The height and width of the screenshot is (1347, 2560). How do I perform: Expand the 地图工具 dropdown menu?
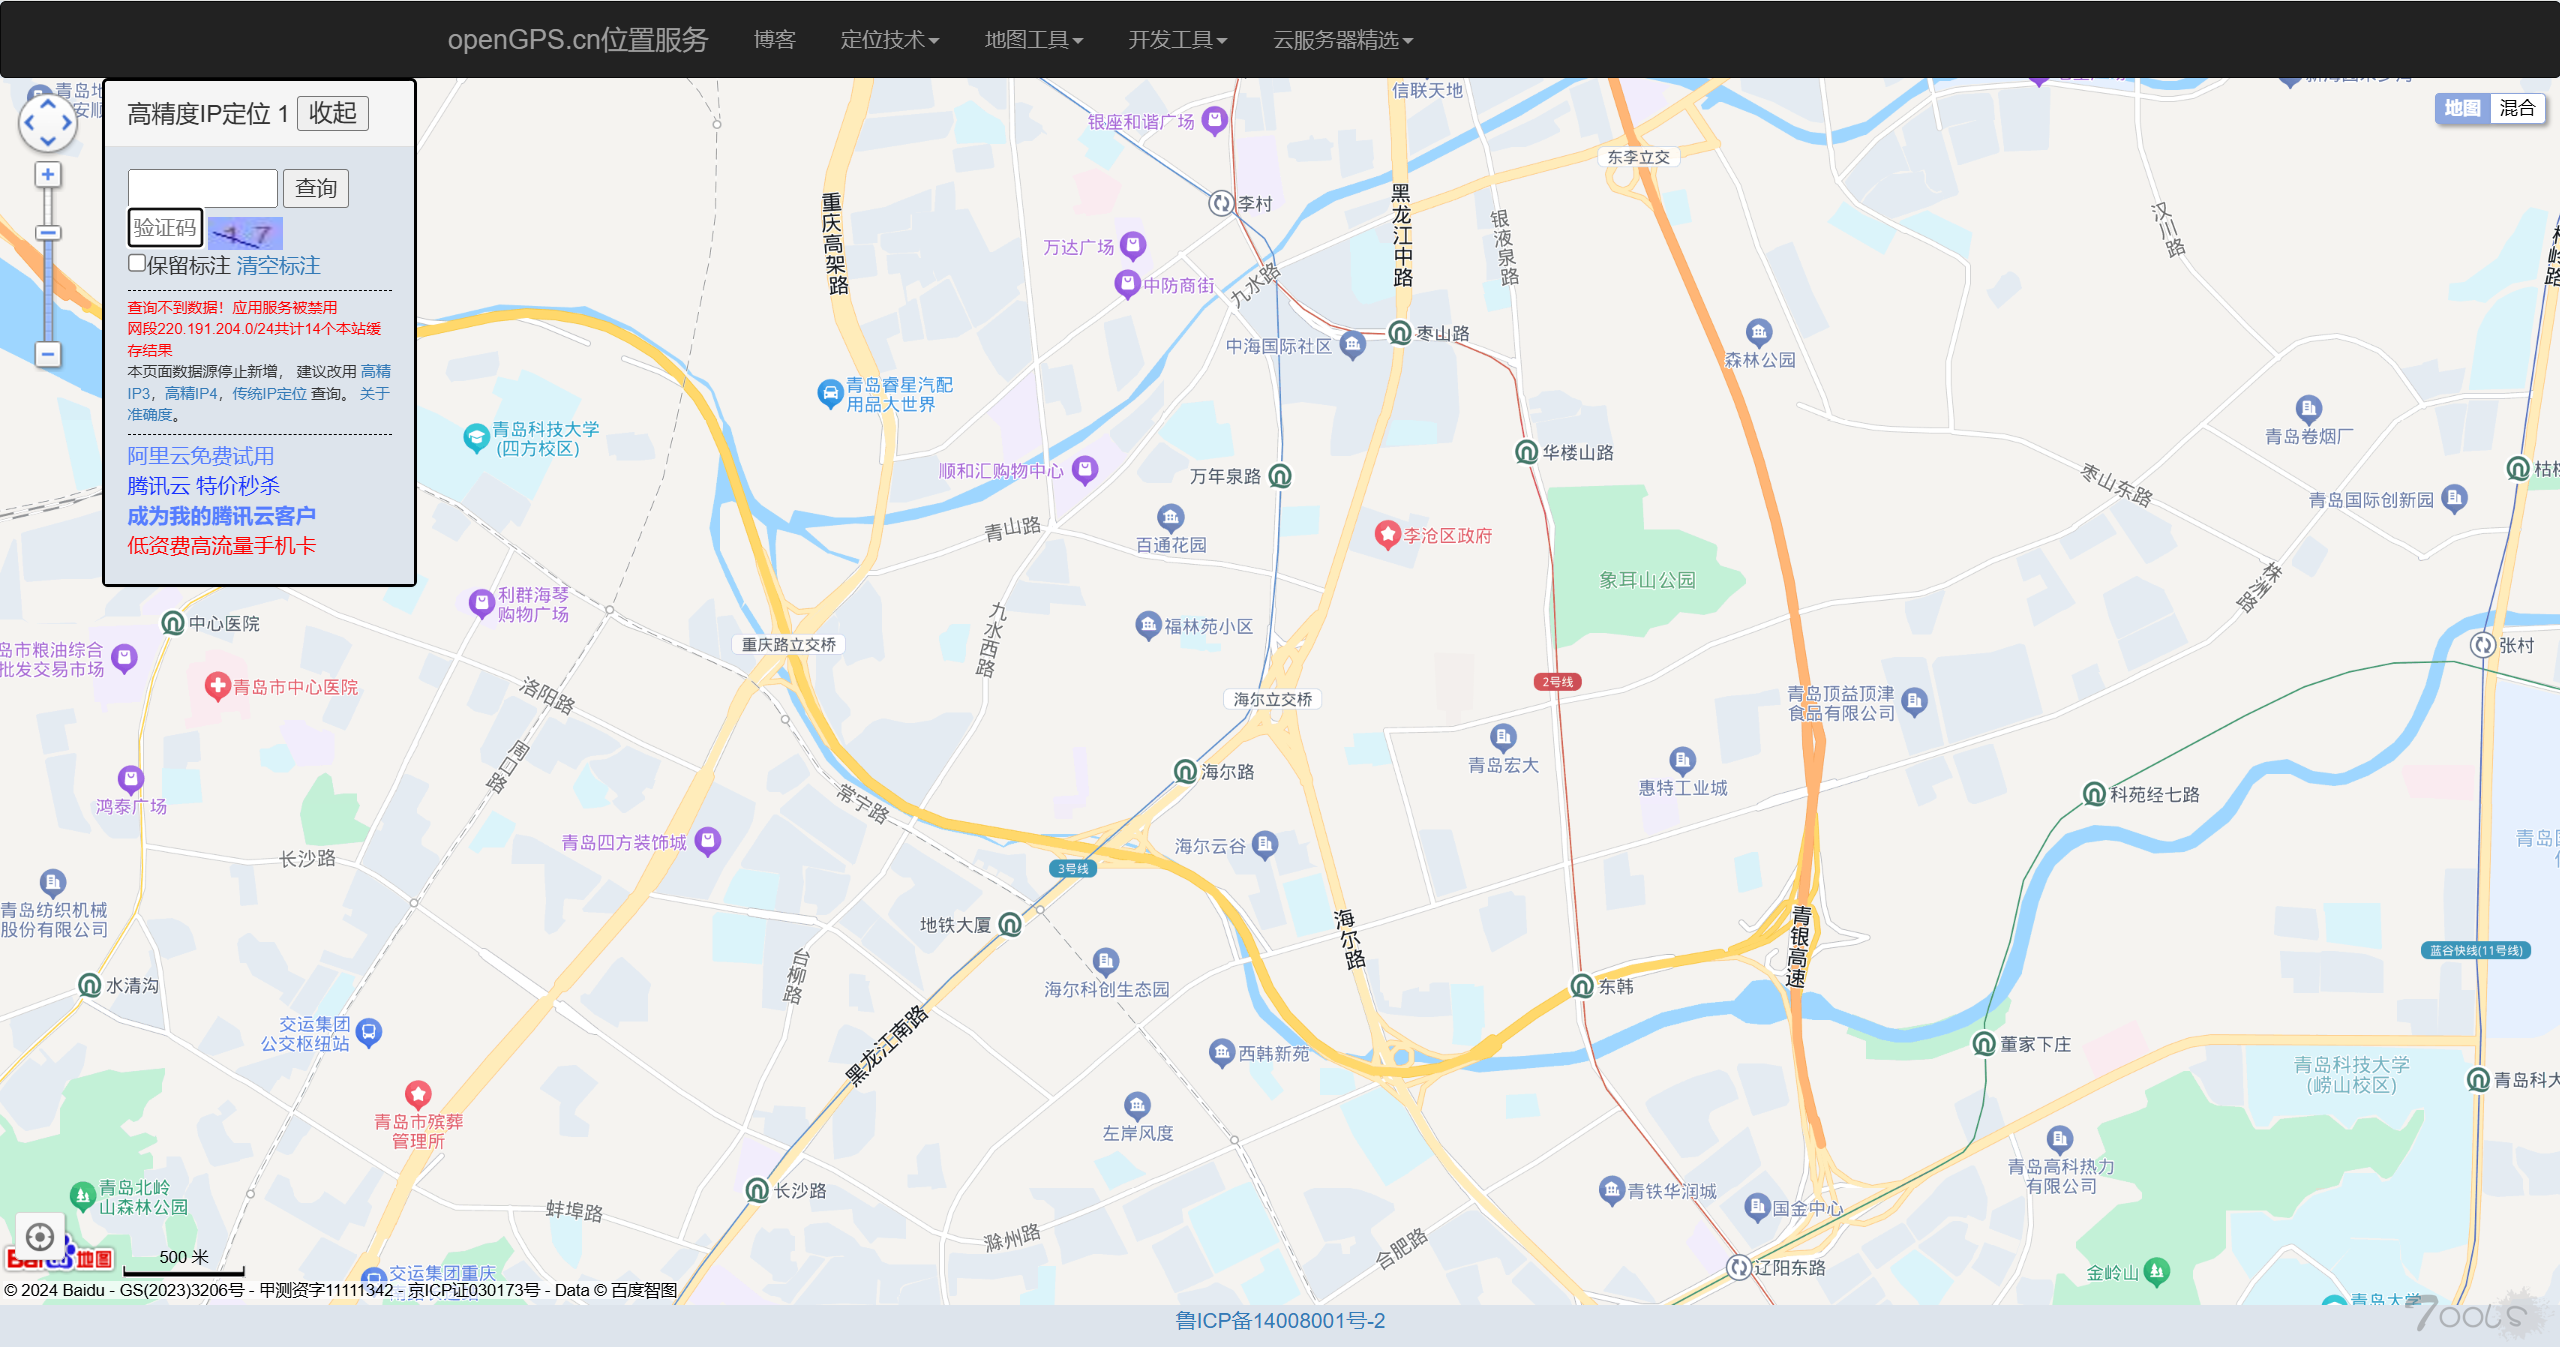click(x=1034, y=40)
